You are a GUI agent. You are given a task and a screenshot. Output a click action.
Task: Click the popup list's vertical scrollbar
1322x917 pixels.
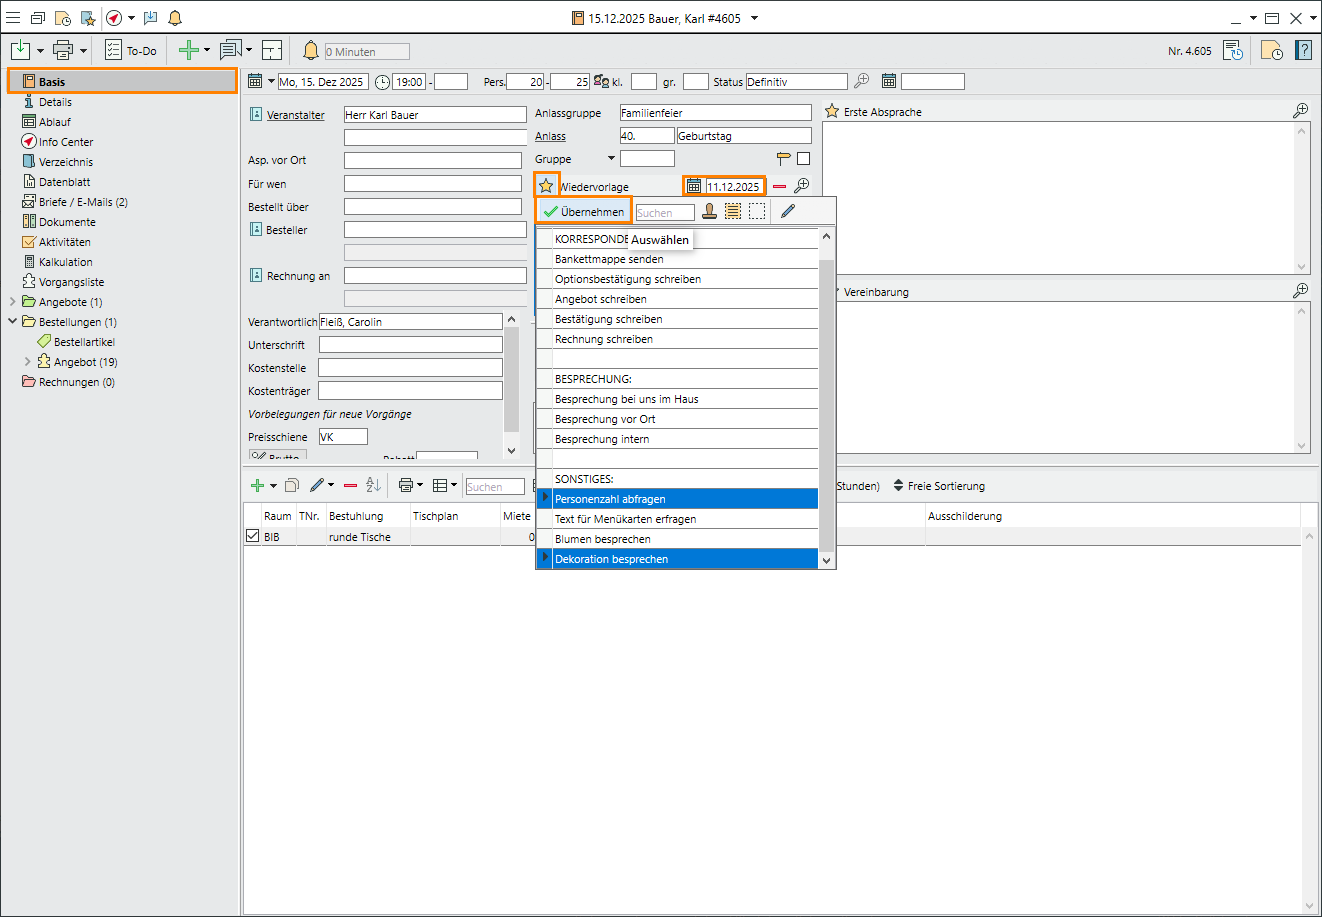[x=826, y=400]
